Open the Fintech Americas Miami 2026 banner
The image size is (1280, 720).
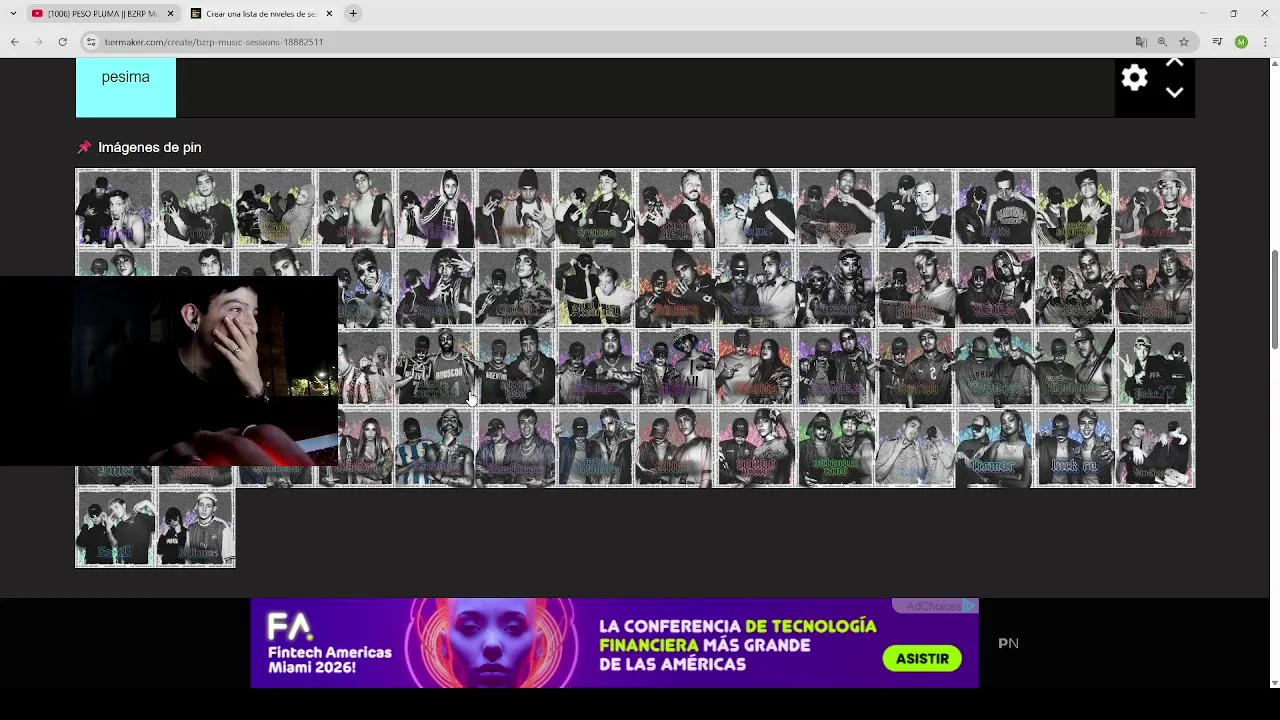click(x=614, y=643)
